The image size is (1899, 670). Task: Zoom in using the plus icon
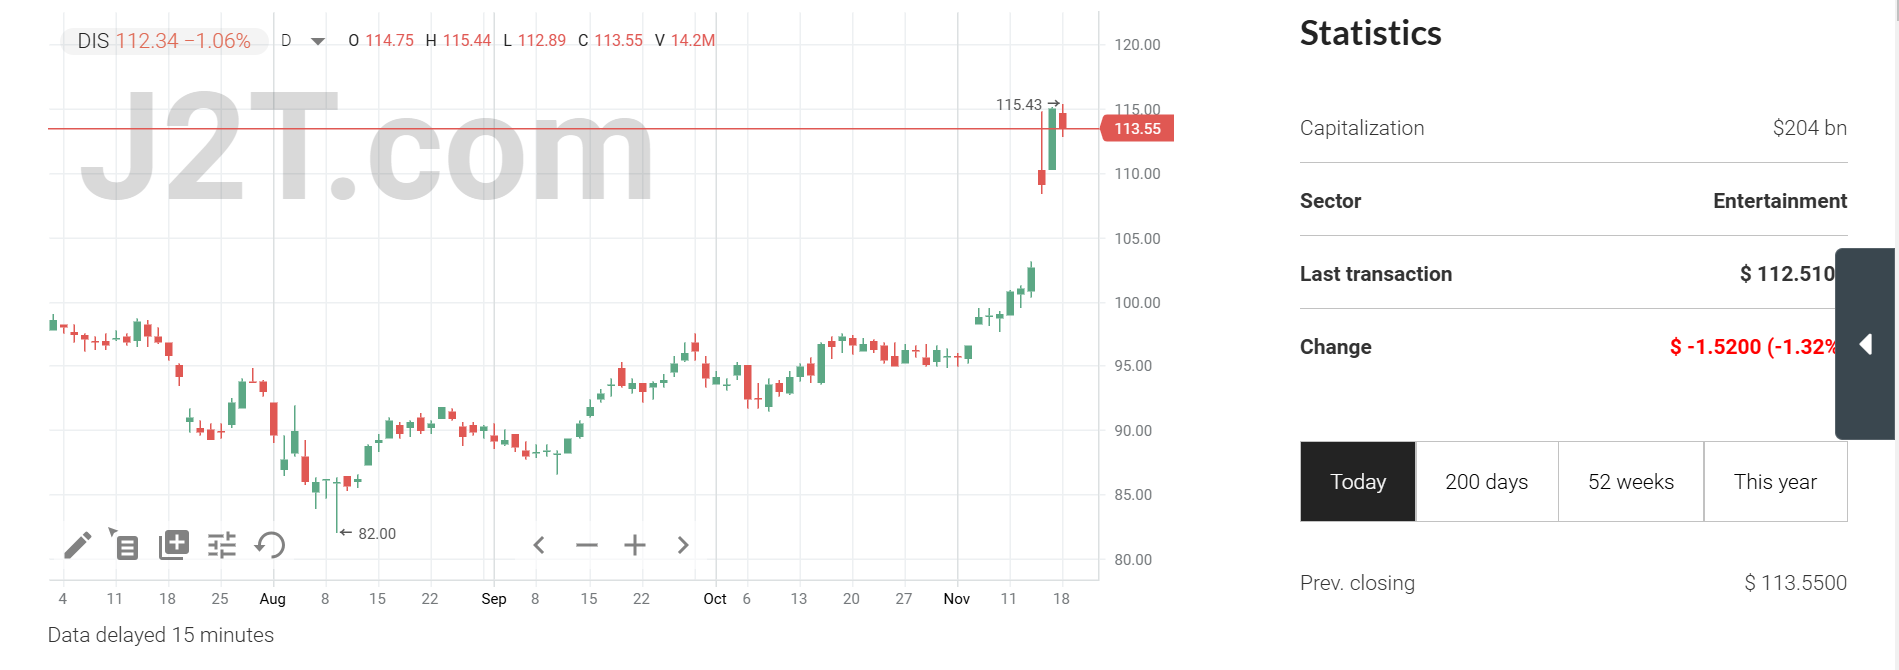point(634,544)
